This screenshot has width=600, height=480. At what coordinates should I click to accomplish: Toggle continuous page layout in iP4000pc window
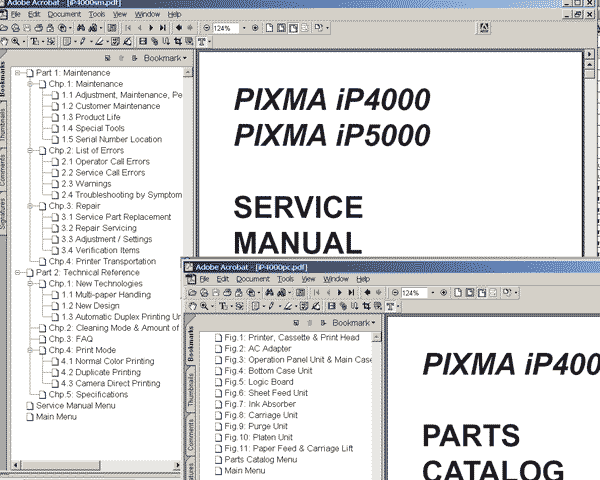click(470, 293)
